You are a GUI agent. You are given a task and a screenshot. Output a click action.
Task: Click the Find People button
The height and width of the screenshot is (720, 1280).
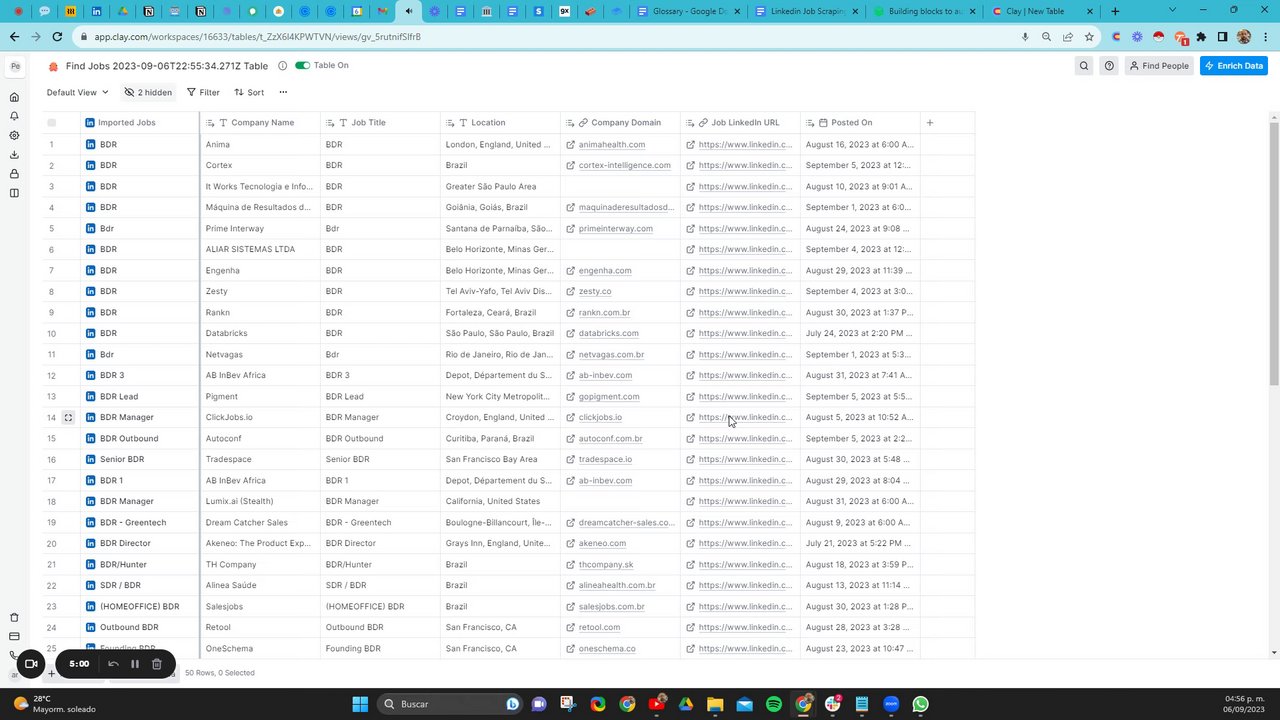(x=1160, y=66)
